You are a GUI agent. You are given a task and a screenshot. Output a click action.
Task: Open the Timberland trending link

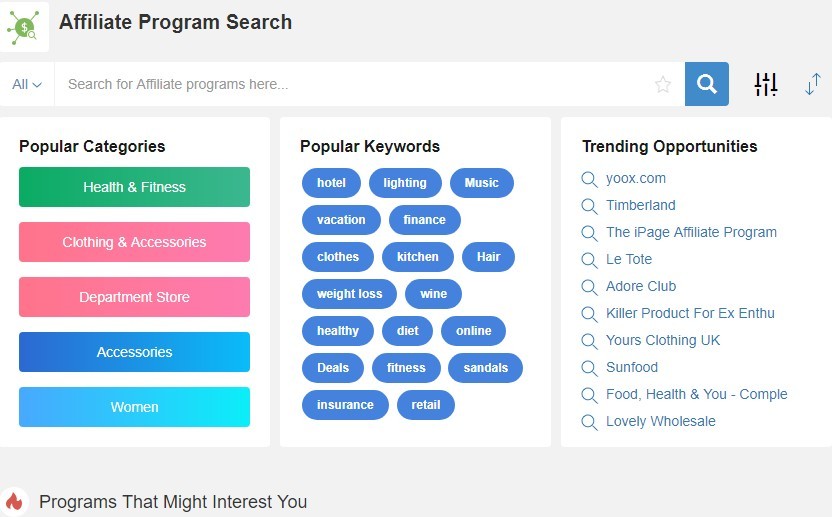[640, 205]
